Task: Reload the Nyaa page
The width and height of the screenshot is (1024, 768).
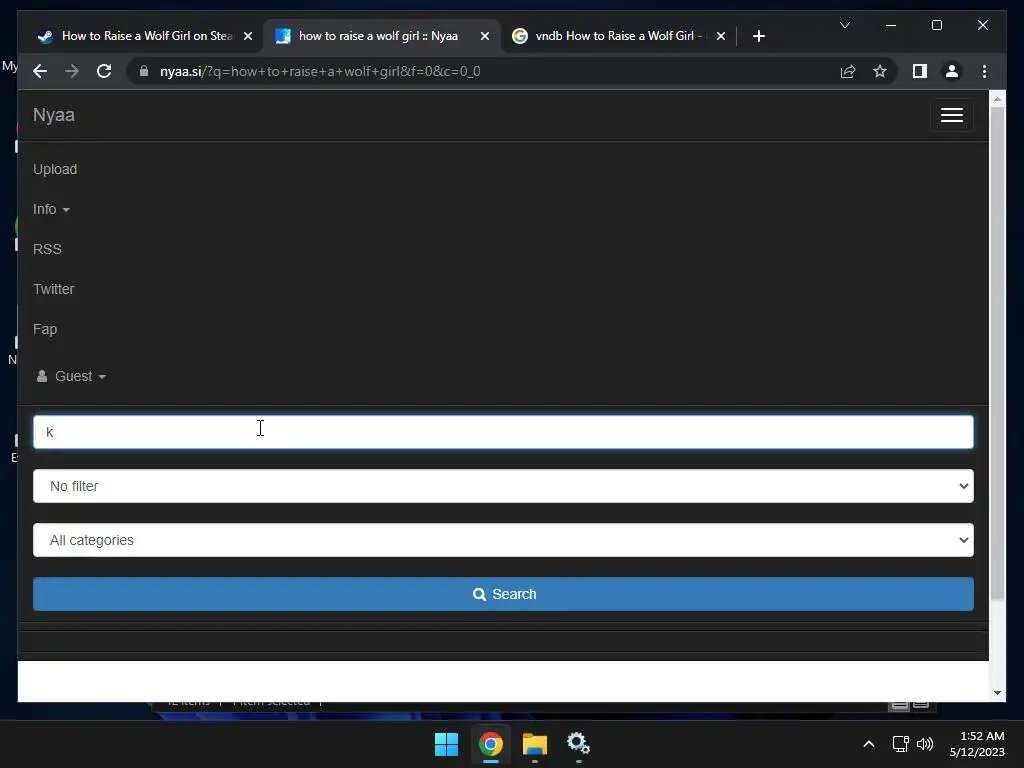Action: coord(104,71)
